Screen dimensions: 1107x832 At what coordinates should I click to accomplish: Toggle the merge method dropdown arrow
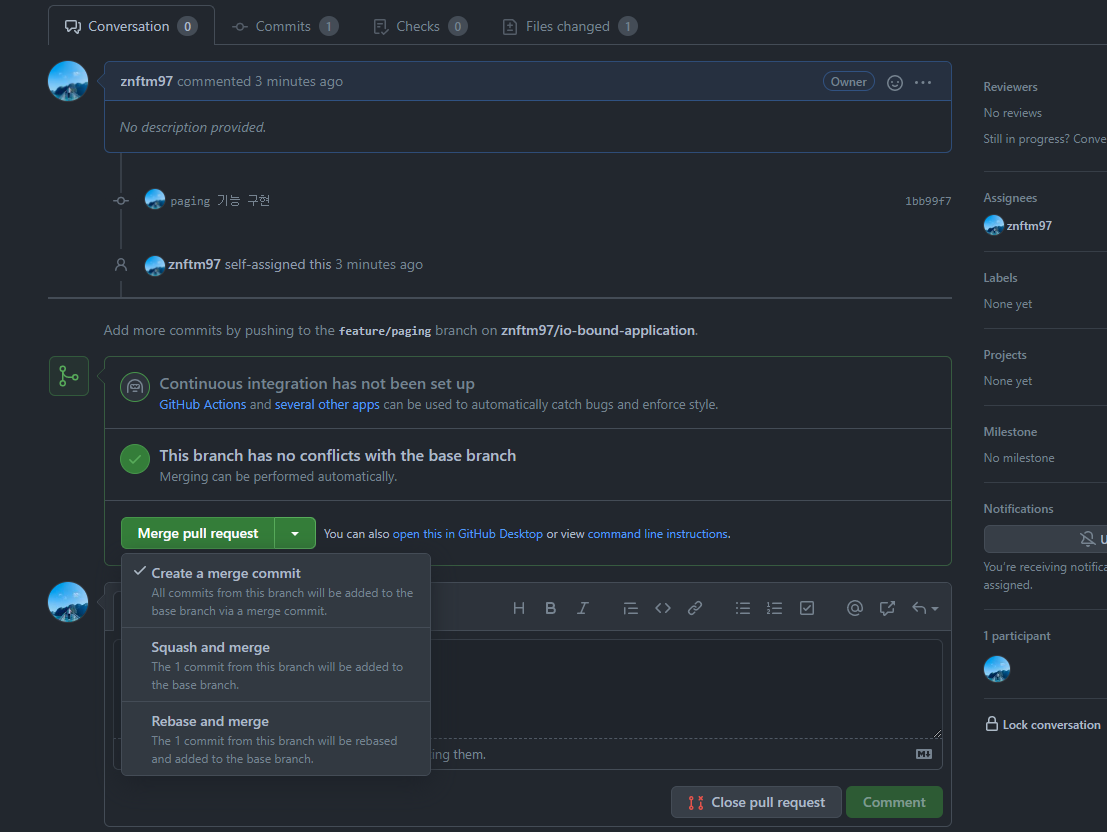(295, 534)
